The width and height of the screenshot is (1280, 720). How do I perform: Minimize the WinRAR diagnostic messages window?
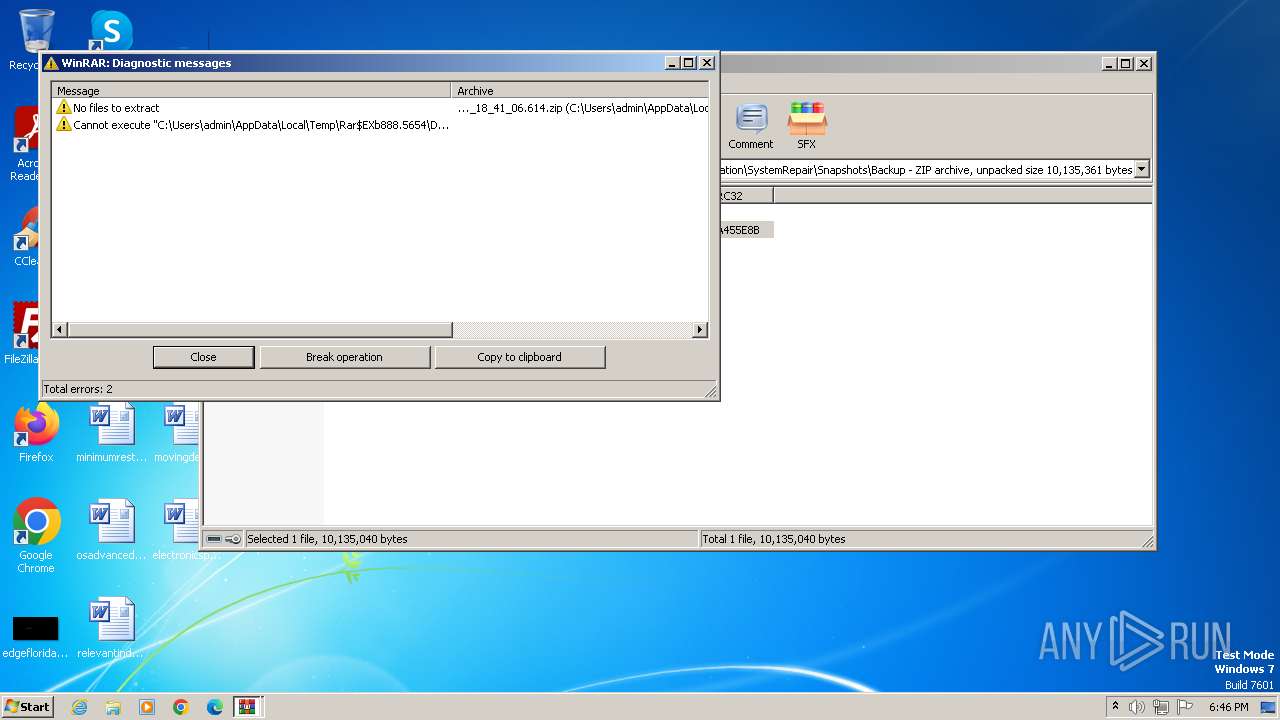pyautogui.click(x=672, y=63)
